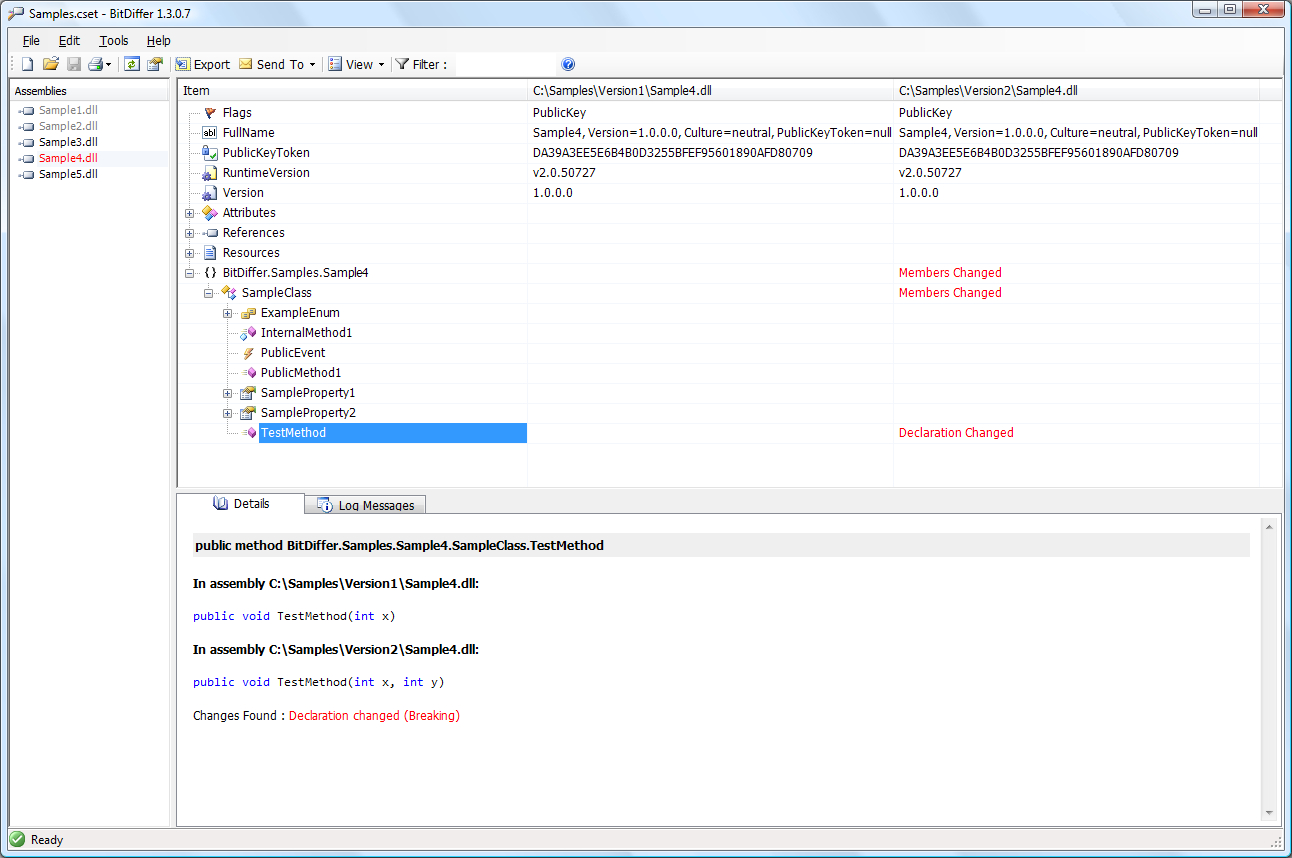Image resolution: width=1292 pixels, height=858 pixels.
Task: Click the FullName row icon
Action: (210, 133)
